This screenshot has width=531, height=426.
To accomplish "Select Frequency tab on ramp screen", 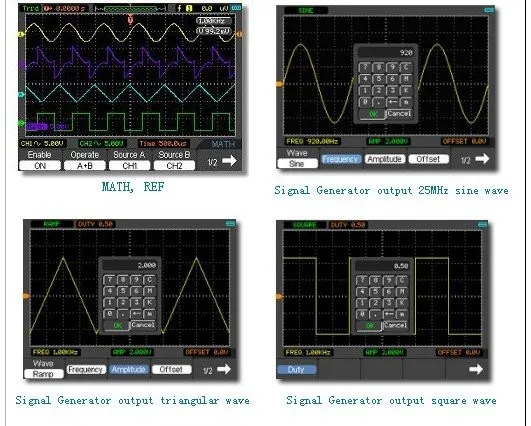I will tap(86, 369).
